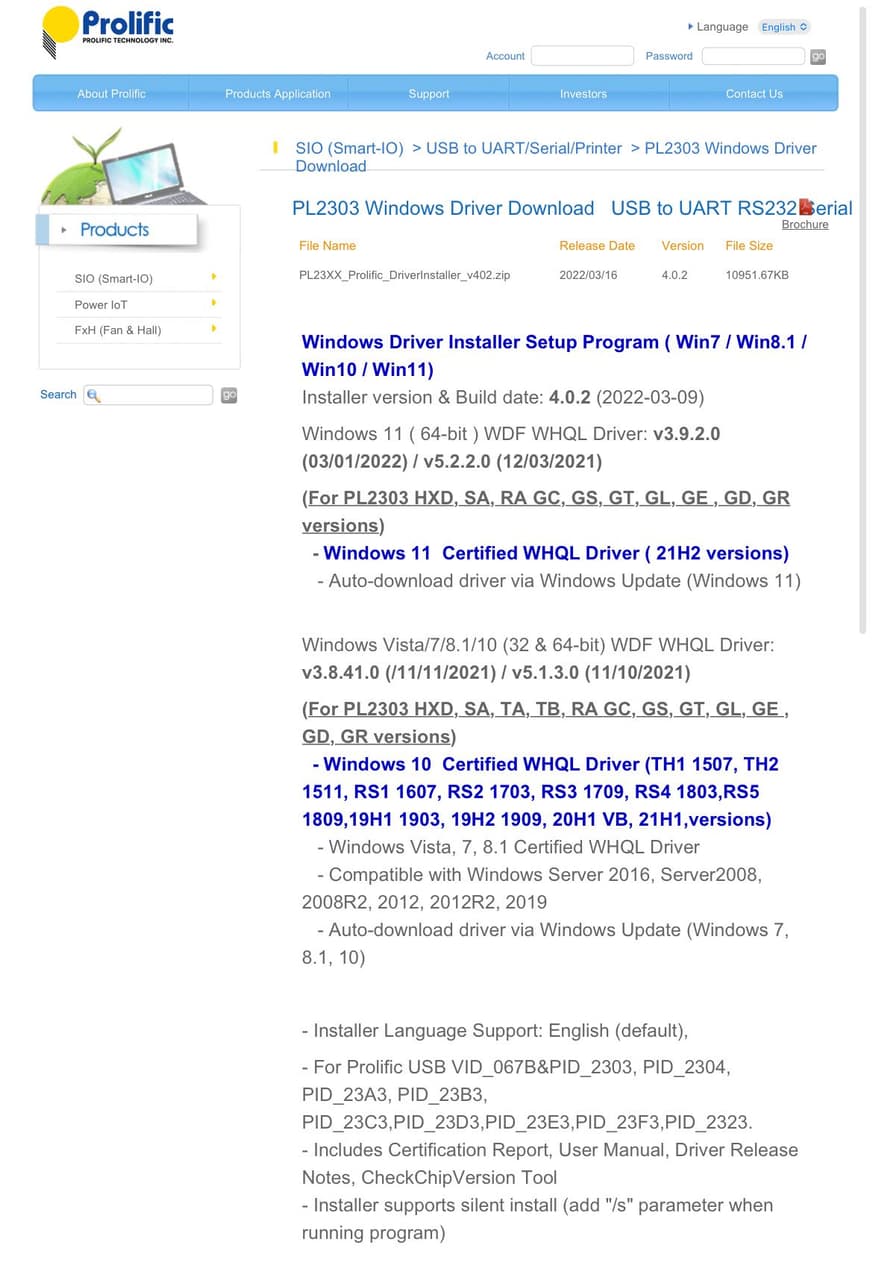The width and height of the screenshot is (873, 1280).
Task: Open the Language dropdown selector
Action: pos(784,27)
